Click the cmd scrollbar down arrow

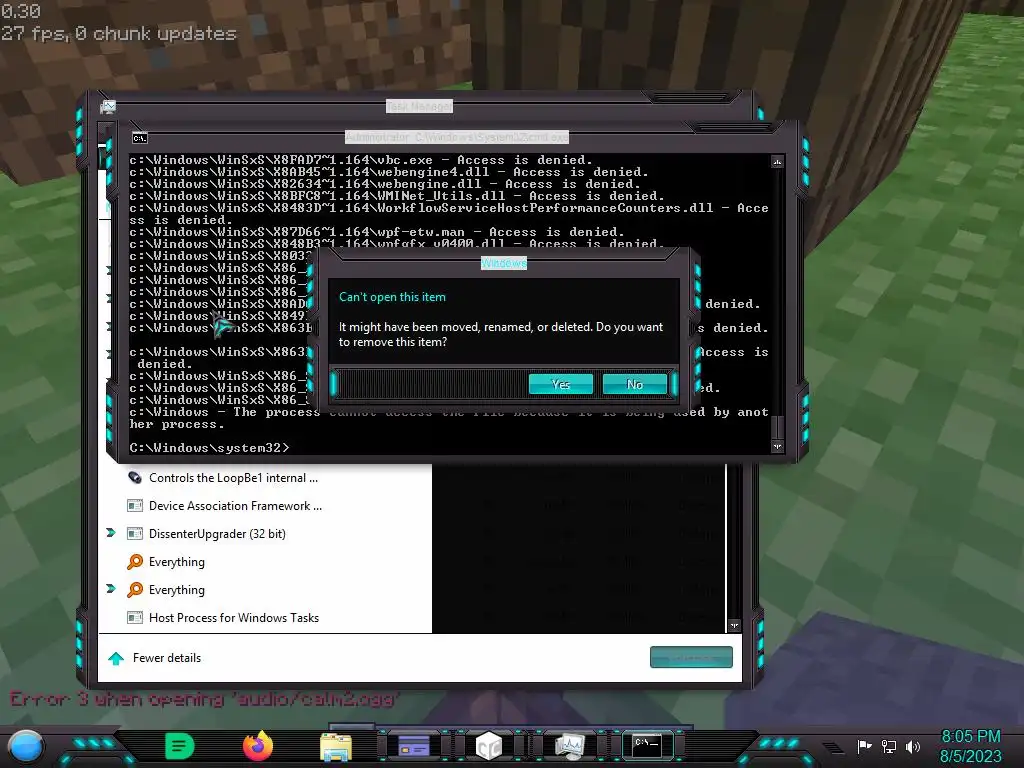point(777,447)
